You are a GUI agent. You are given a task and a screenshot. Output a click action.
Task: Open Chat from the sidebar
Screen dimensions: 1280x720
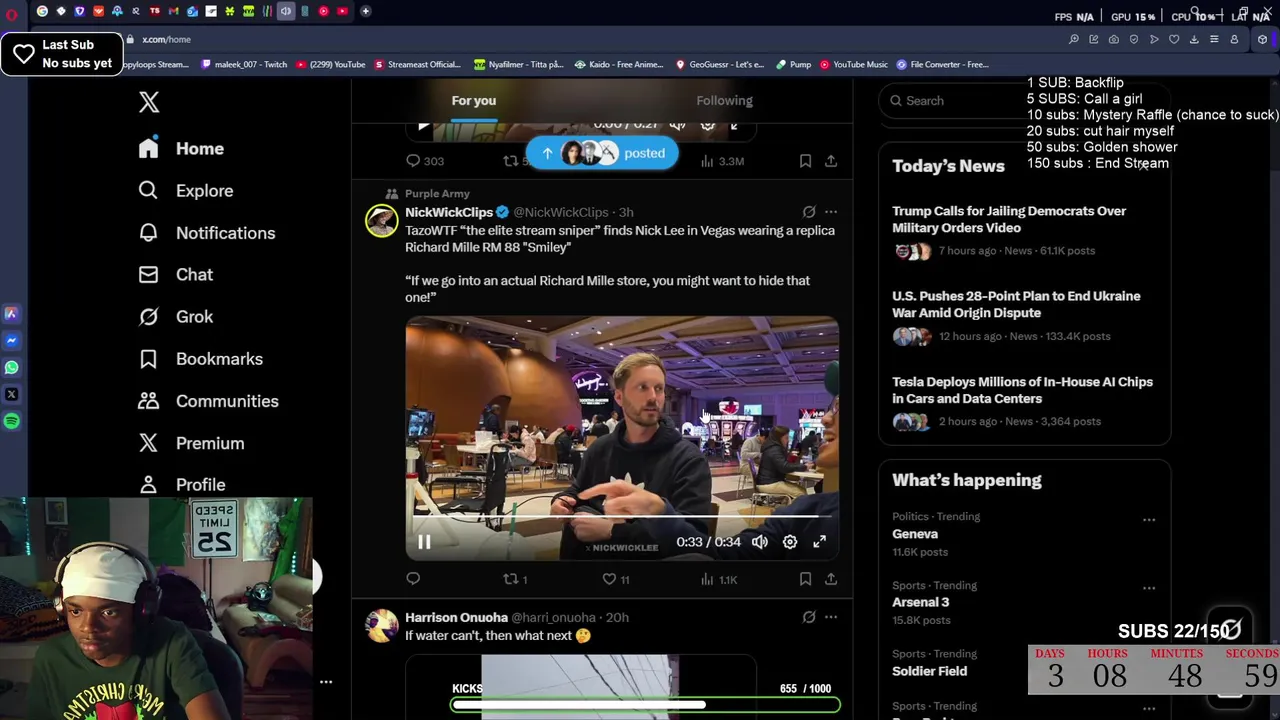coord(176,275)
